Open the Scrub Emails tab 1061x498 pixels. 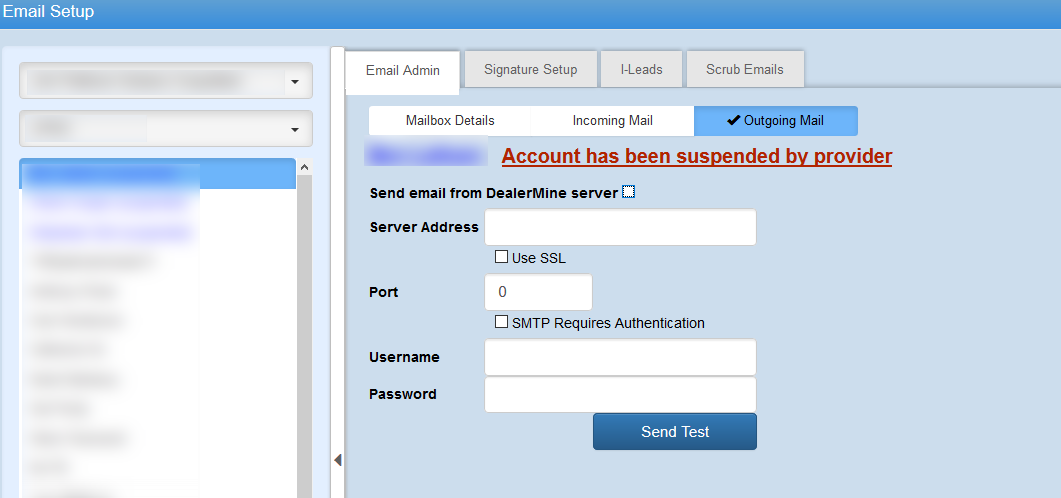pos(745,69)
